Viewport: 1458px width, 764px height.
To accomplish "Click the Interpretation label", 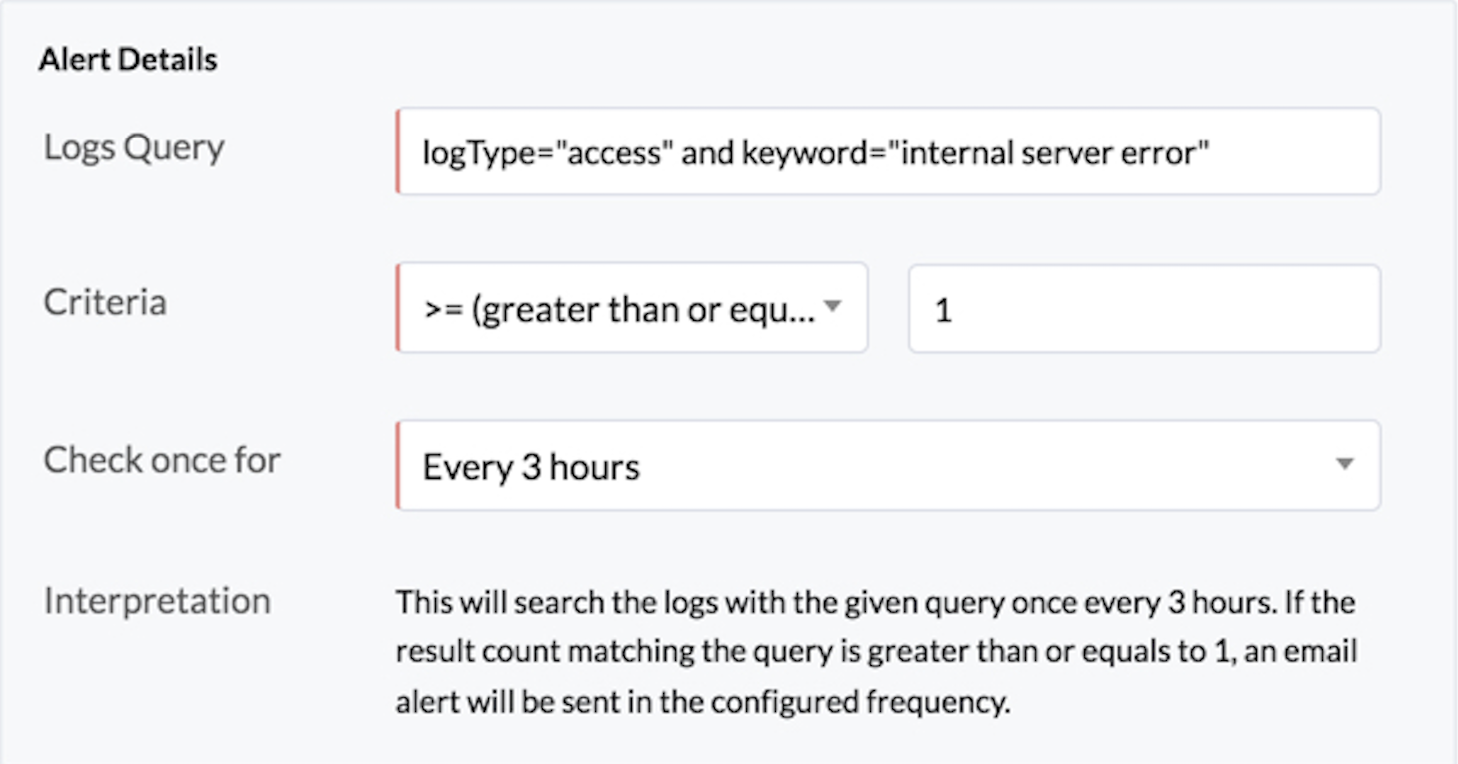I will click(157, 601).
